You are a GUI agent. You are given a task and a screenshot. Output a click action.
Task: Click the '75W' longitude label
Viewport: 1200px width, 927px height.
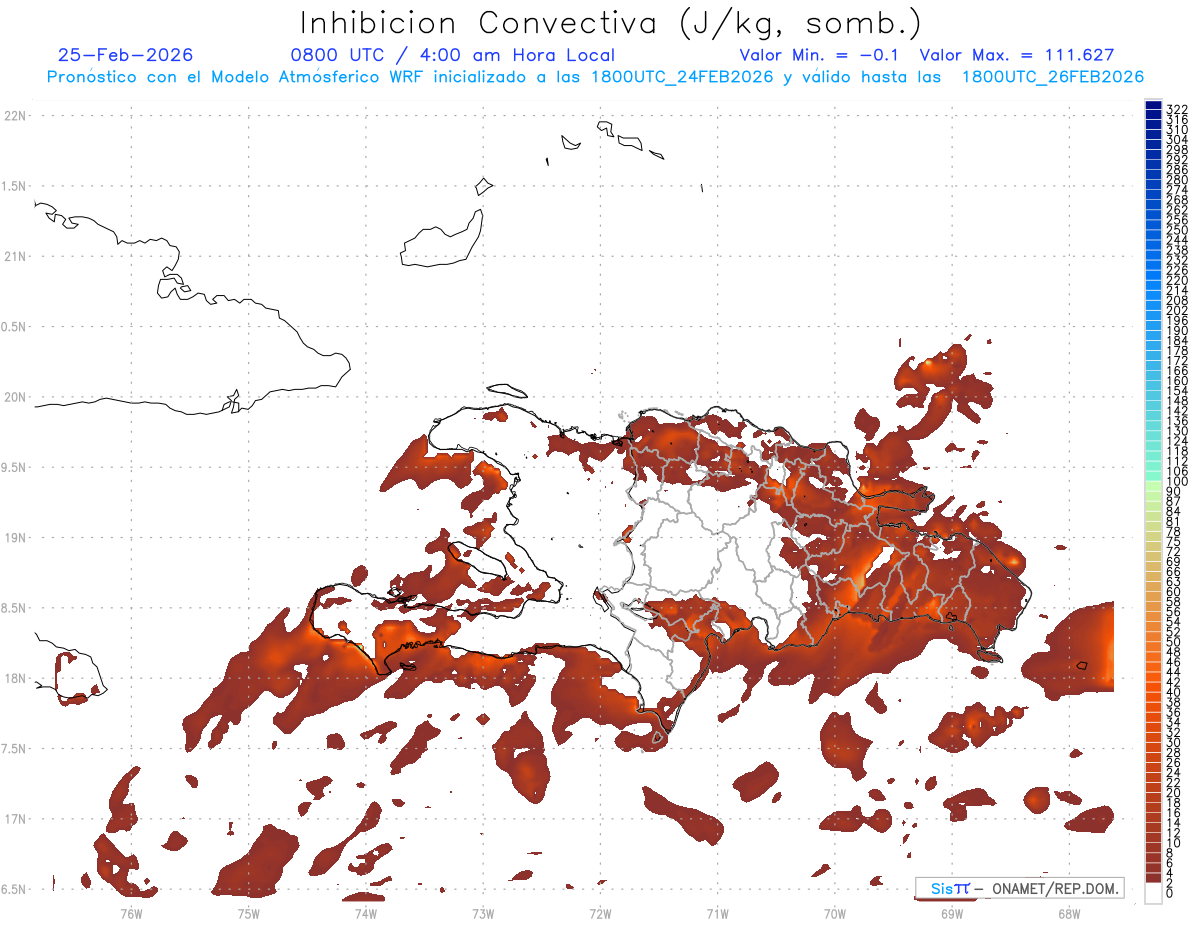248,913
